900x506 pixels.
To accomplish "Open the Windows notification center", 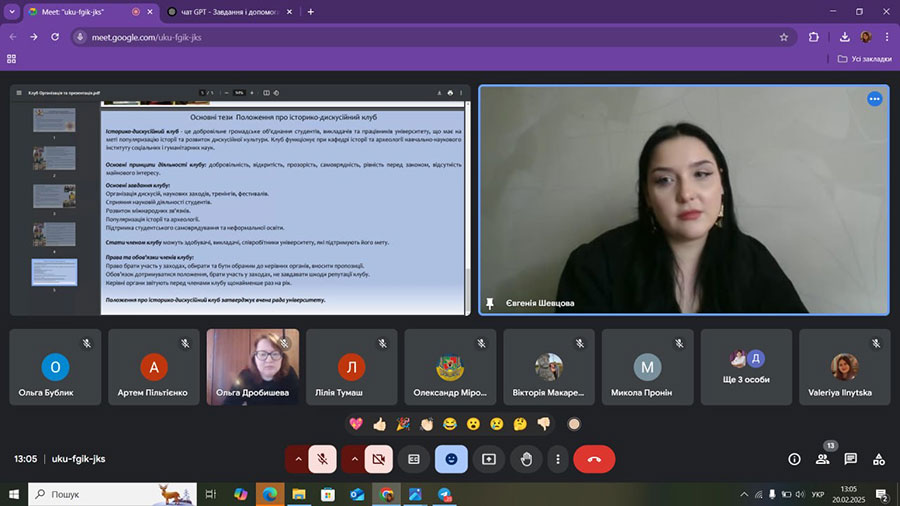I will (x=882, y=494).
